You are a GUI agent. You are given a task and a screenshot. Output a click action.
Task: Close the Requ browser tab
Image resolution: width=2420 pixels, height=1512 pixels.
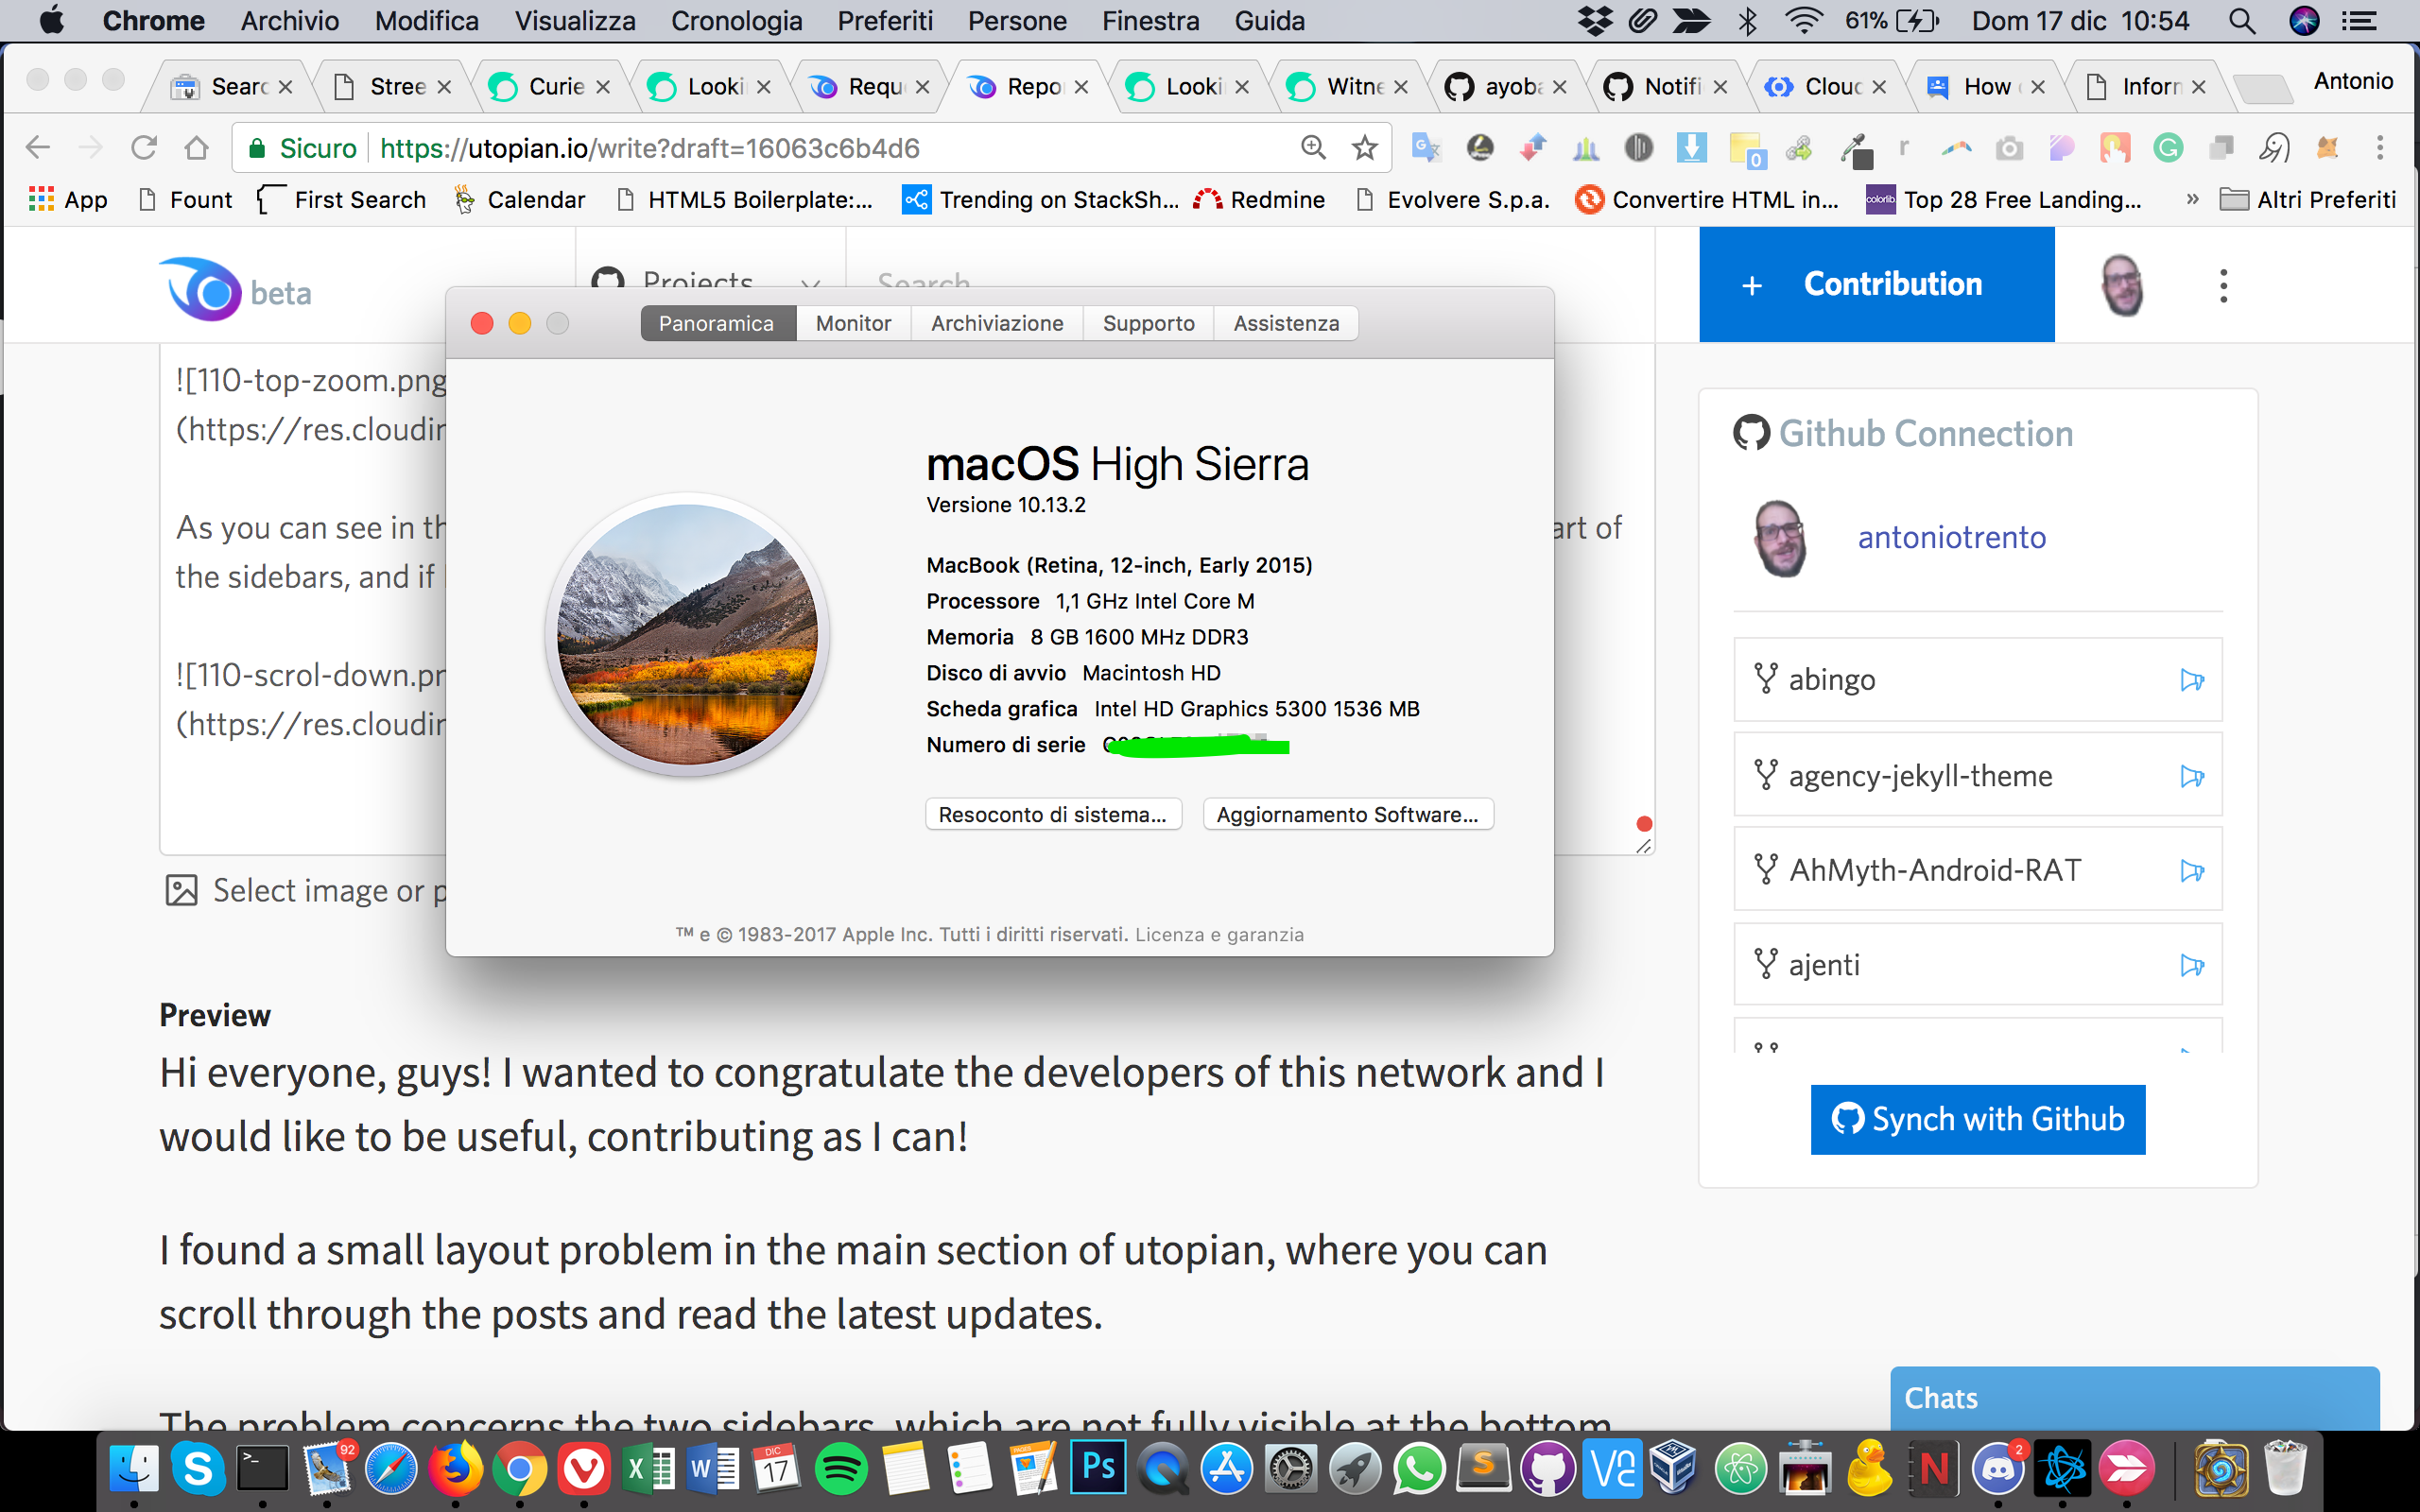click(x=922, y=87)
